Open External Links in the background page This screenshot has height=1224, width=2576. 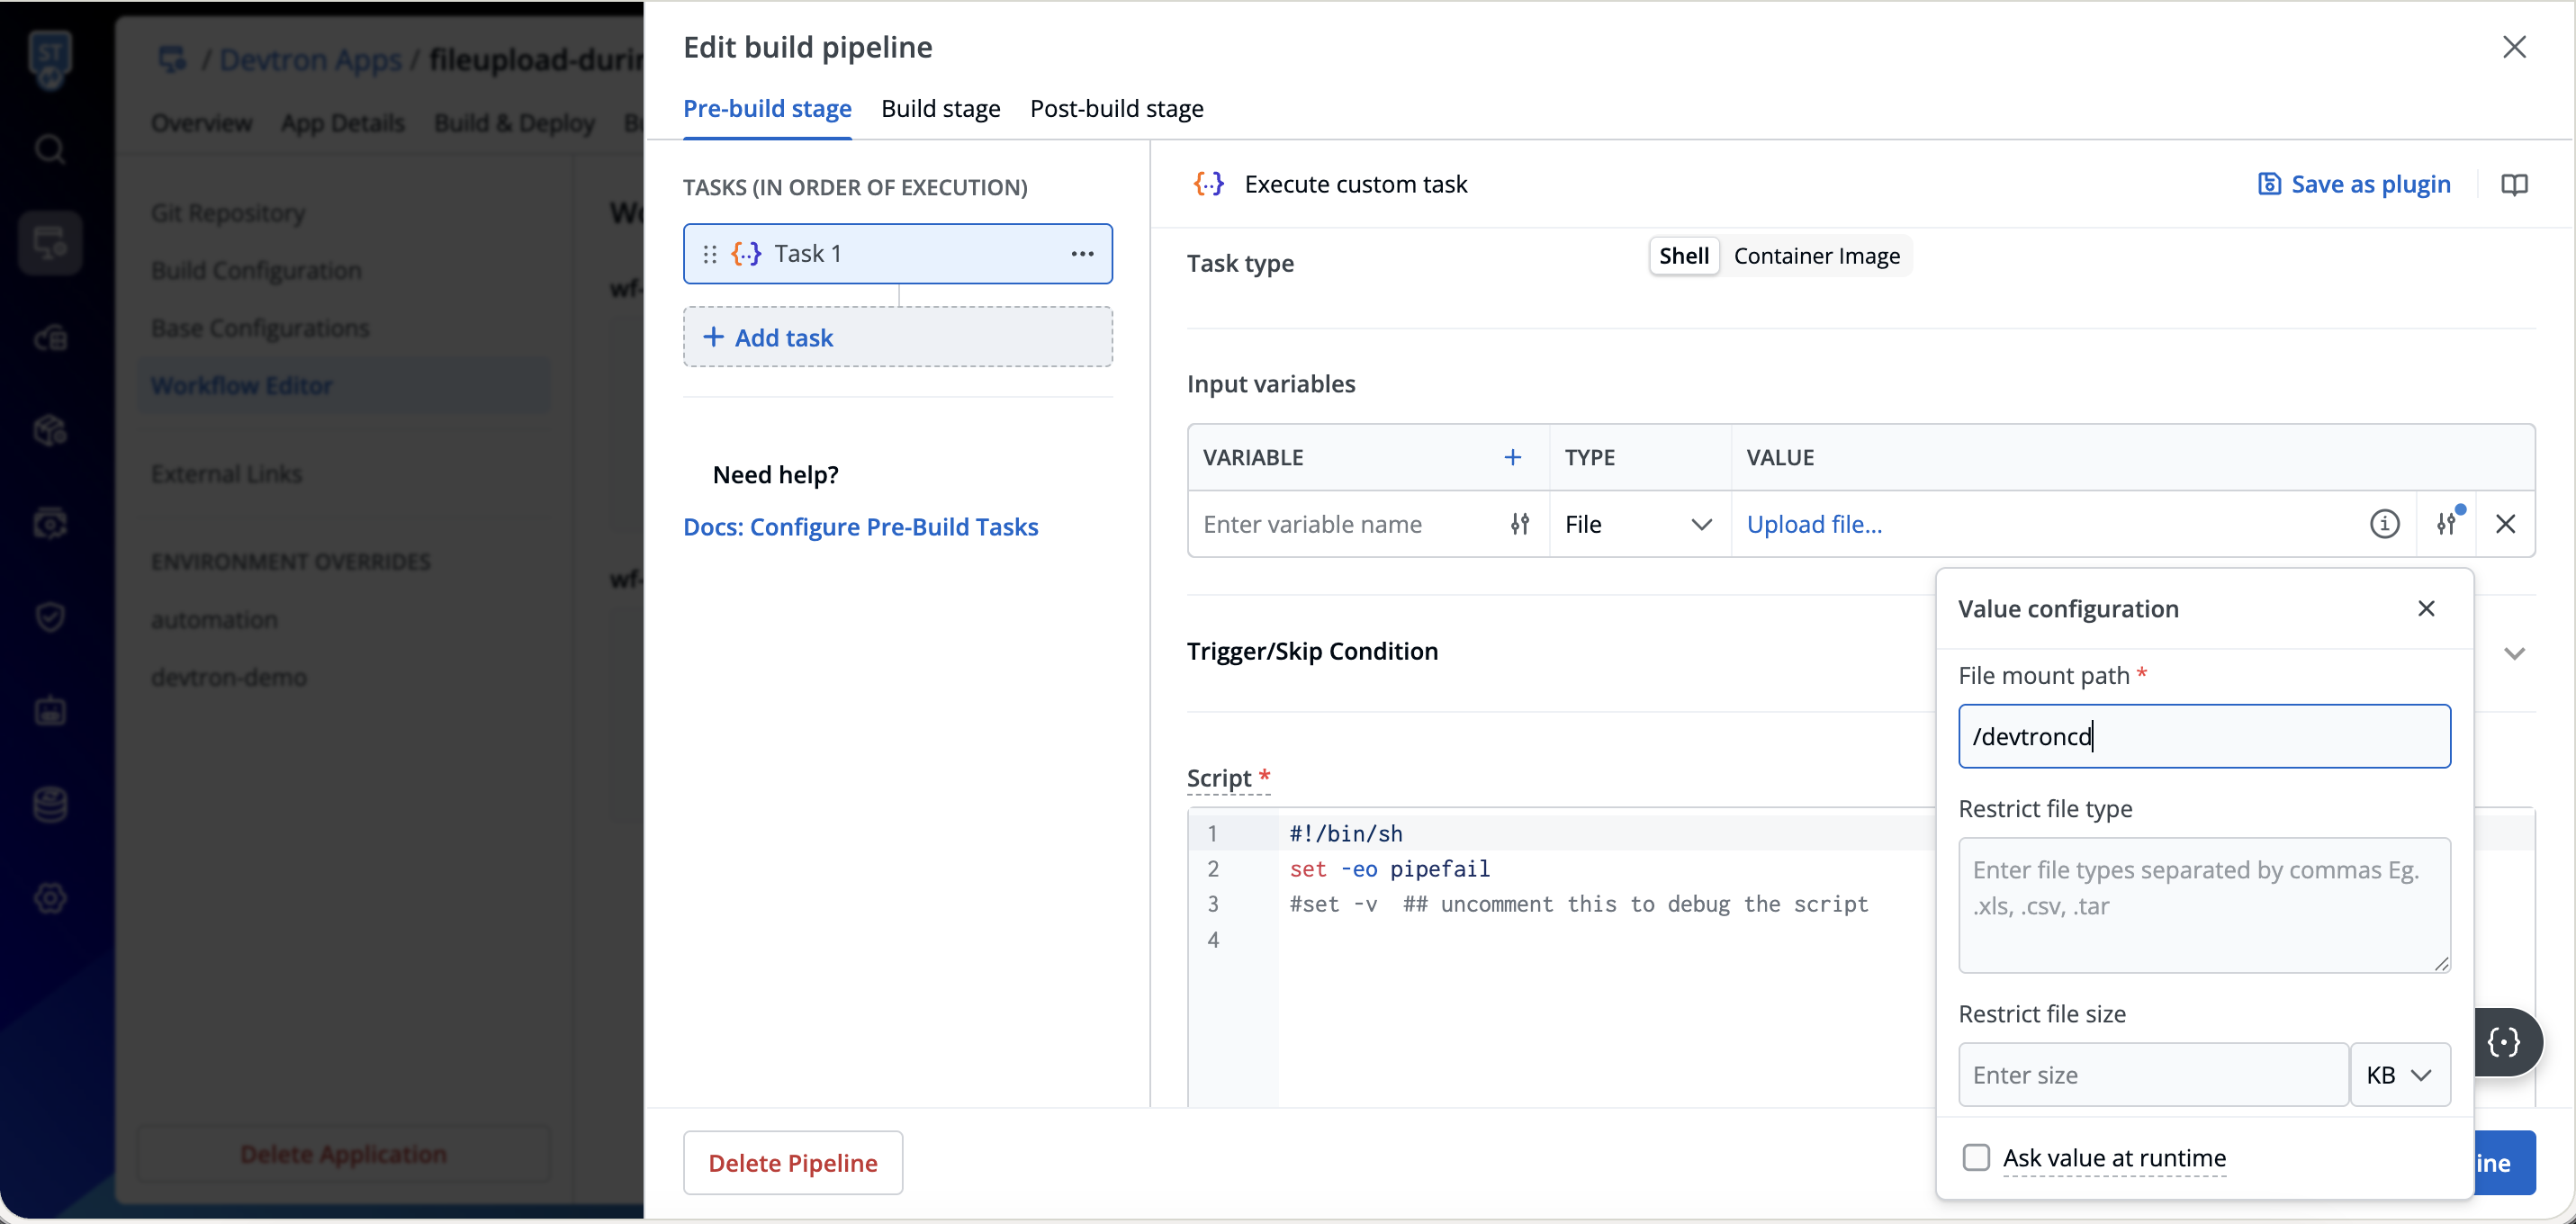click(226, 474)
